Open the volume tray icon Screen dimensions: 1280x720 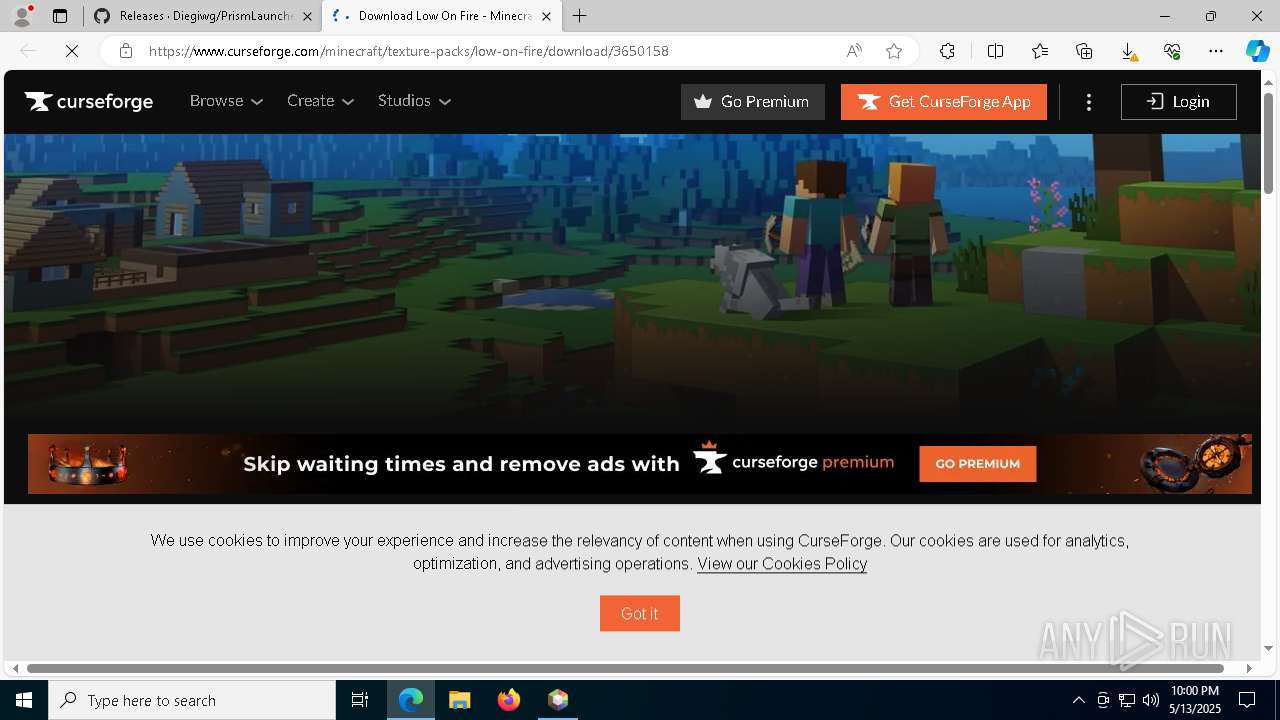tap(1151, 700)
